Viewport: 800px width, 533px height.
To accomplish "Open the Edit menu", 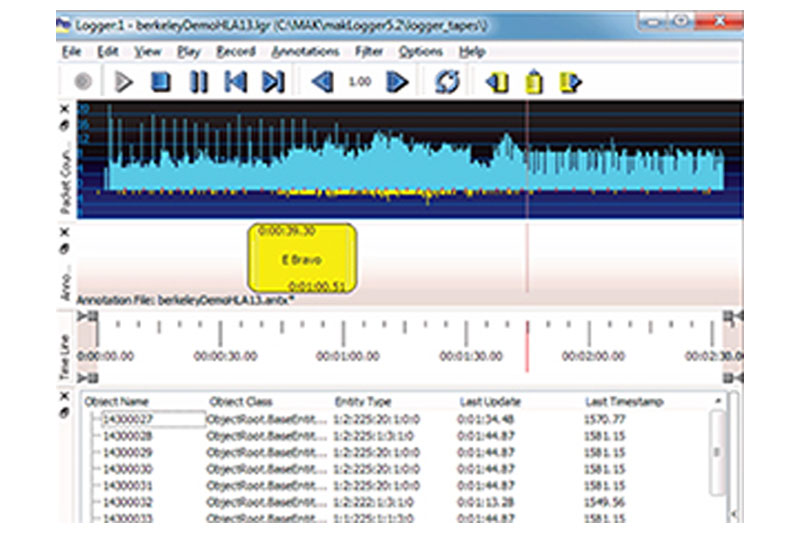I will click(108, 52).
